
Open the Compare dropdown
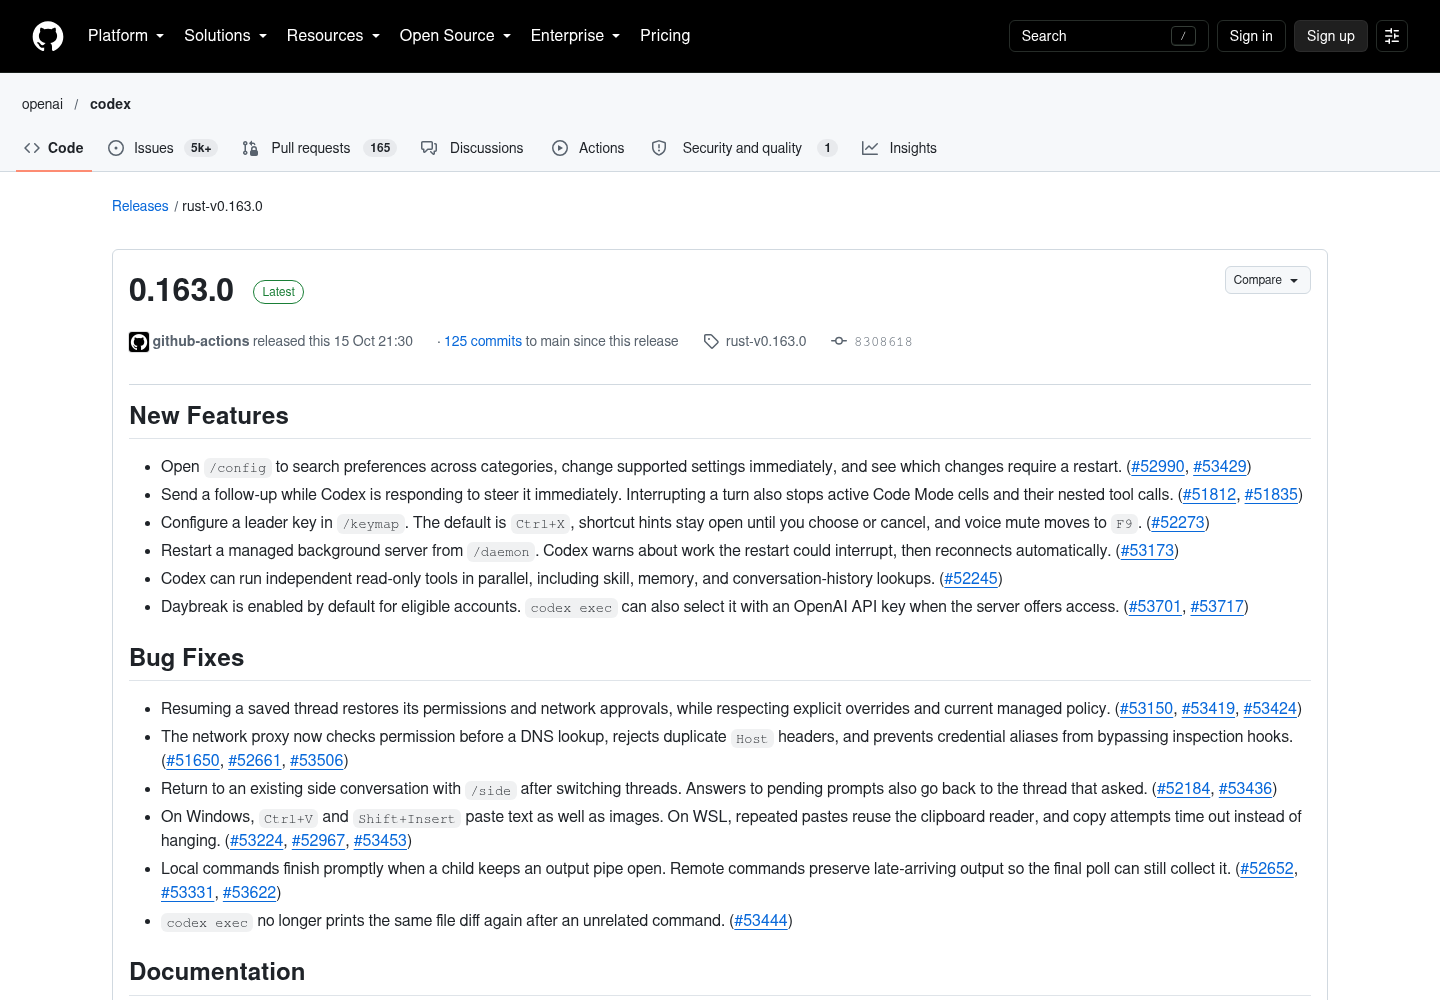[1267, 280]
